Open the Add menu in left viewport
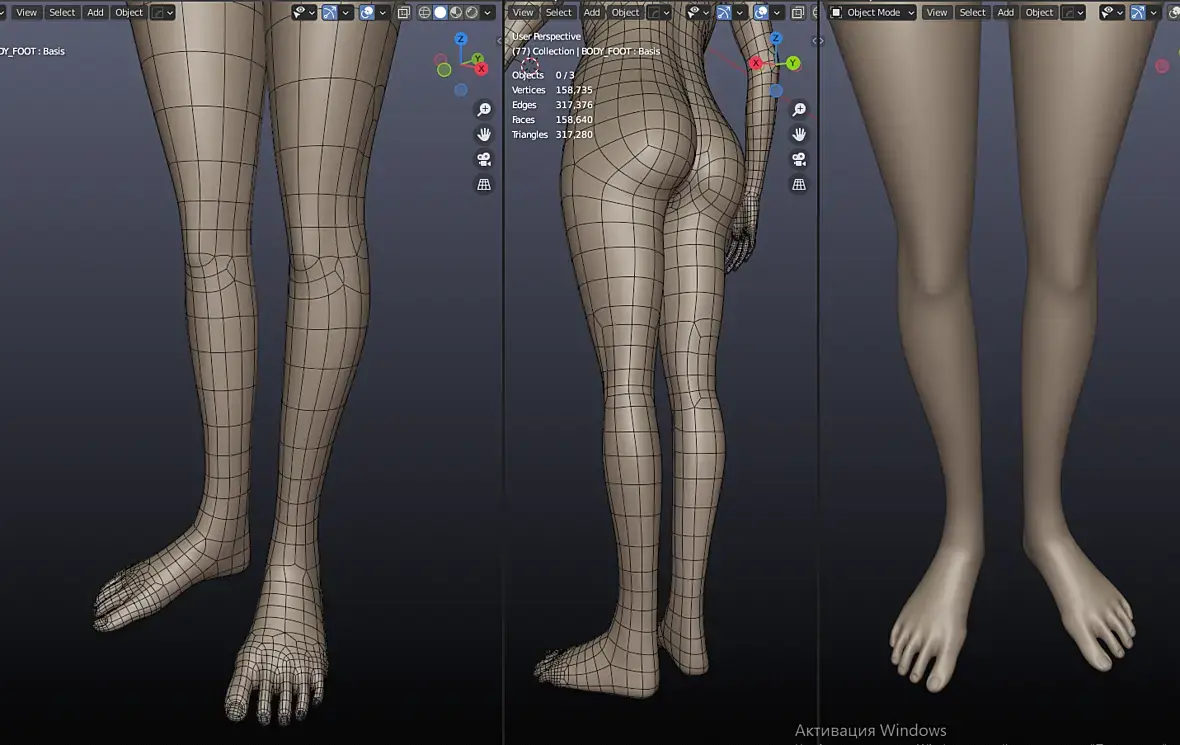This screenshot has width=1180, height=745. pyautogui.click(x=96, y=12)
